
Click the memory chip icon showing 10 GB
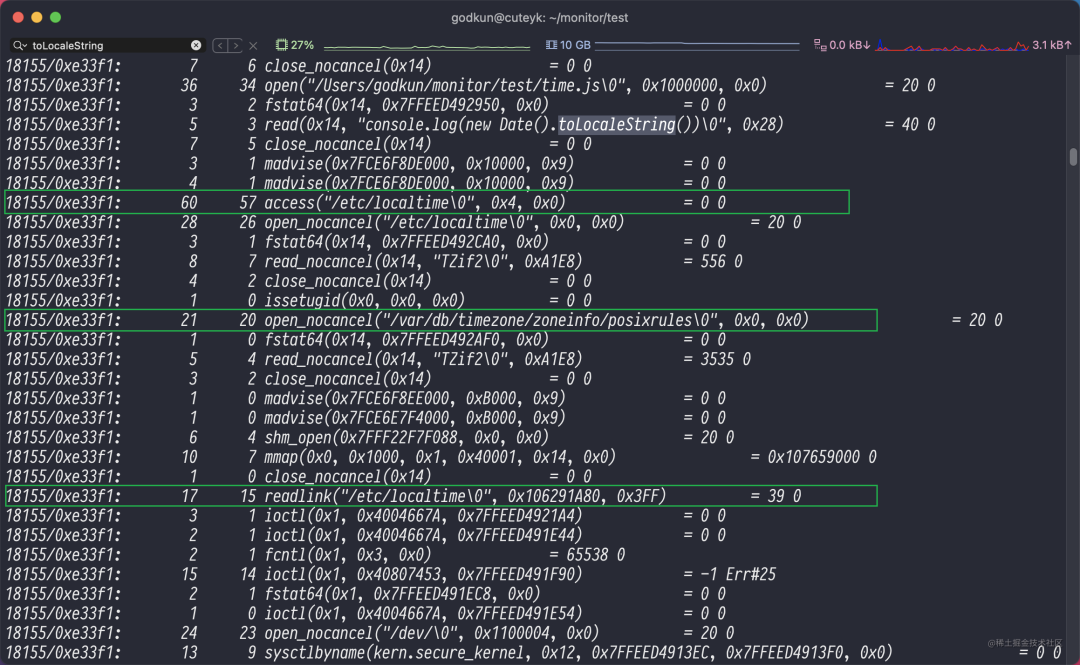(552, 45)
